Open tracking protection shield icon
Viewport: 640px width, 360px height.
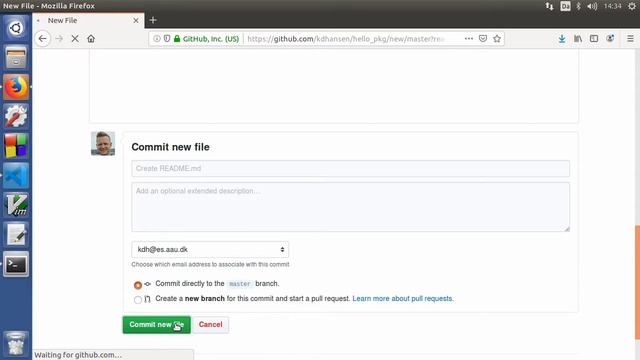point(167,39)
